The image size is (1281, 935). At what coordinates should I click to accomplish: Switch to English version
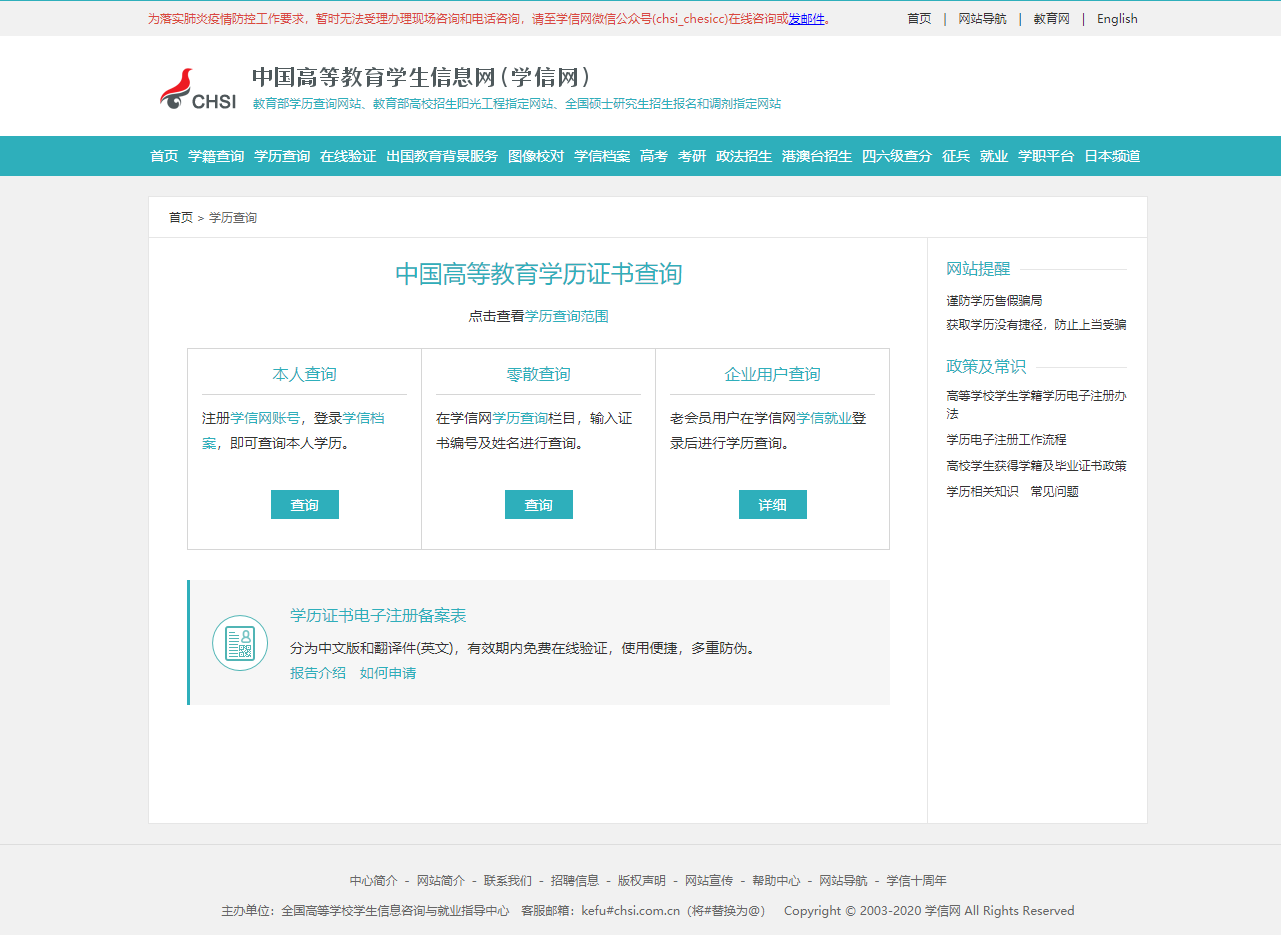pyautogui.click(x=1117, y=19)
